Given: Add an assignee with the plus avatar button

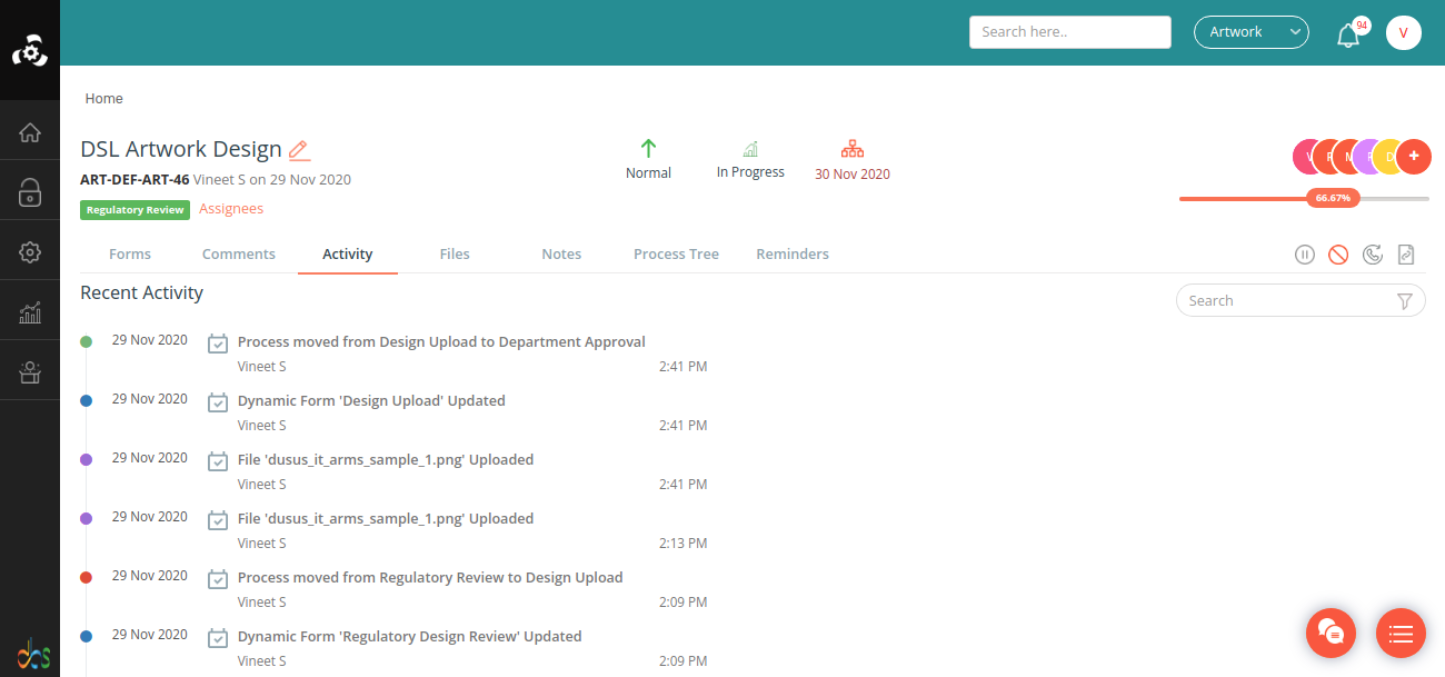Looking at the screenshot, I should point(1413,156).
